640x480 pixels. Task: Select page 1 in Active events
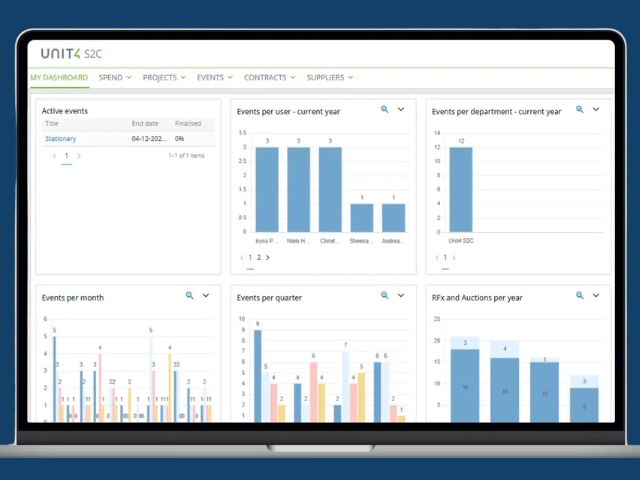pos(67,156)
